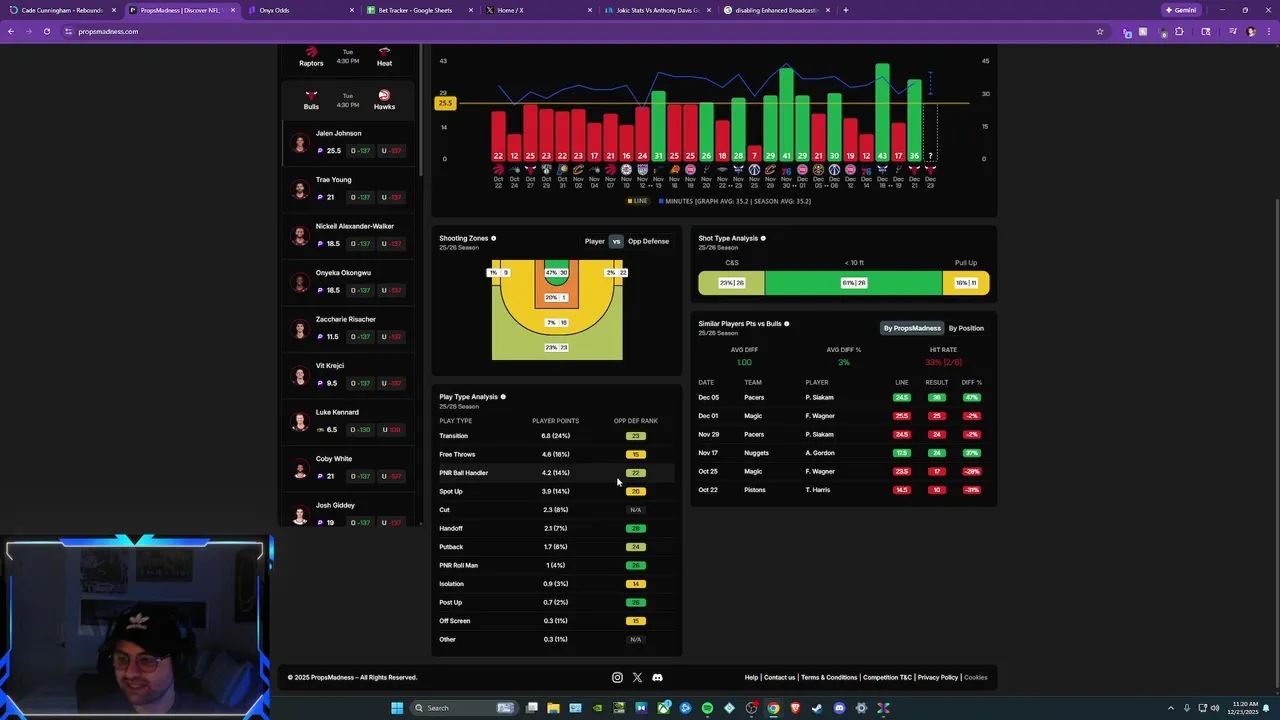The width and height of the screenshot is (1280, 720).
Task: Click the Transition play type row
Action: click(x=556, y=436)
